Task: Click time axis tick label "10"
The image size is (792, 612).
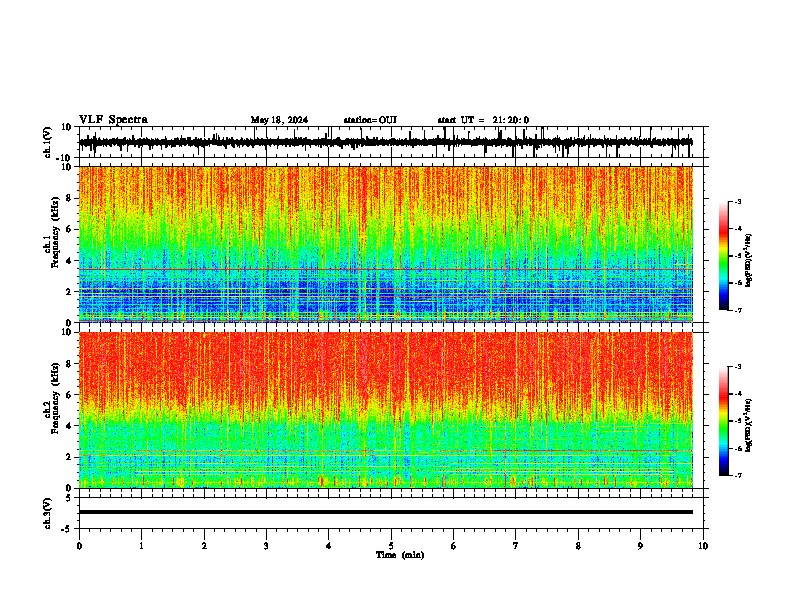Action: click(703, 546)
